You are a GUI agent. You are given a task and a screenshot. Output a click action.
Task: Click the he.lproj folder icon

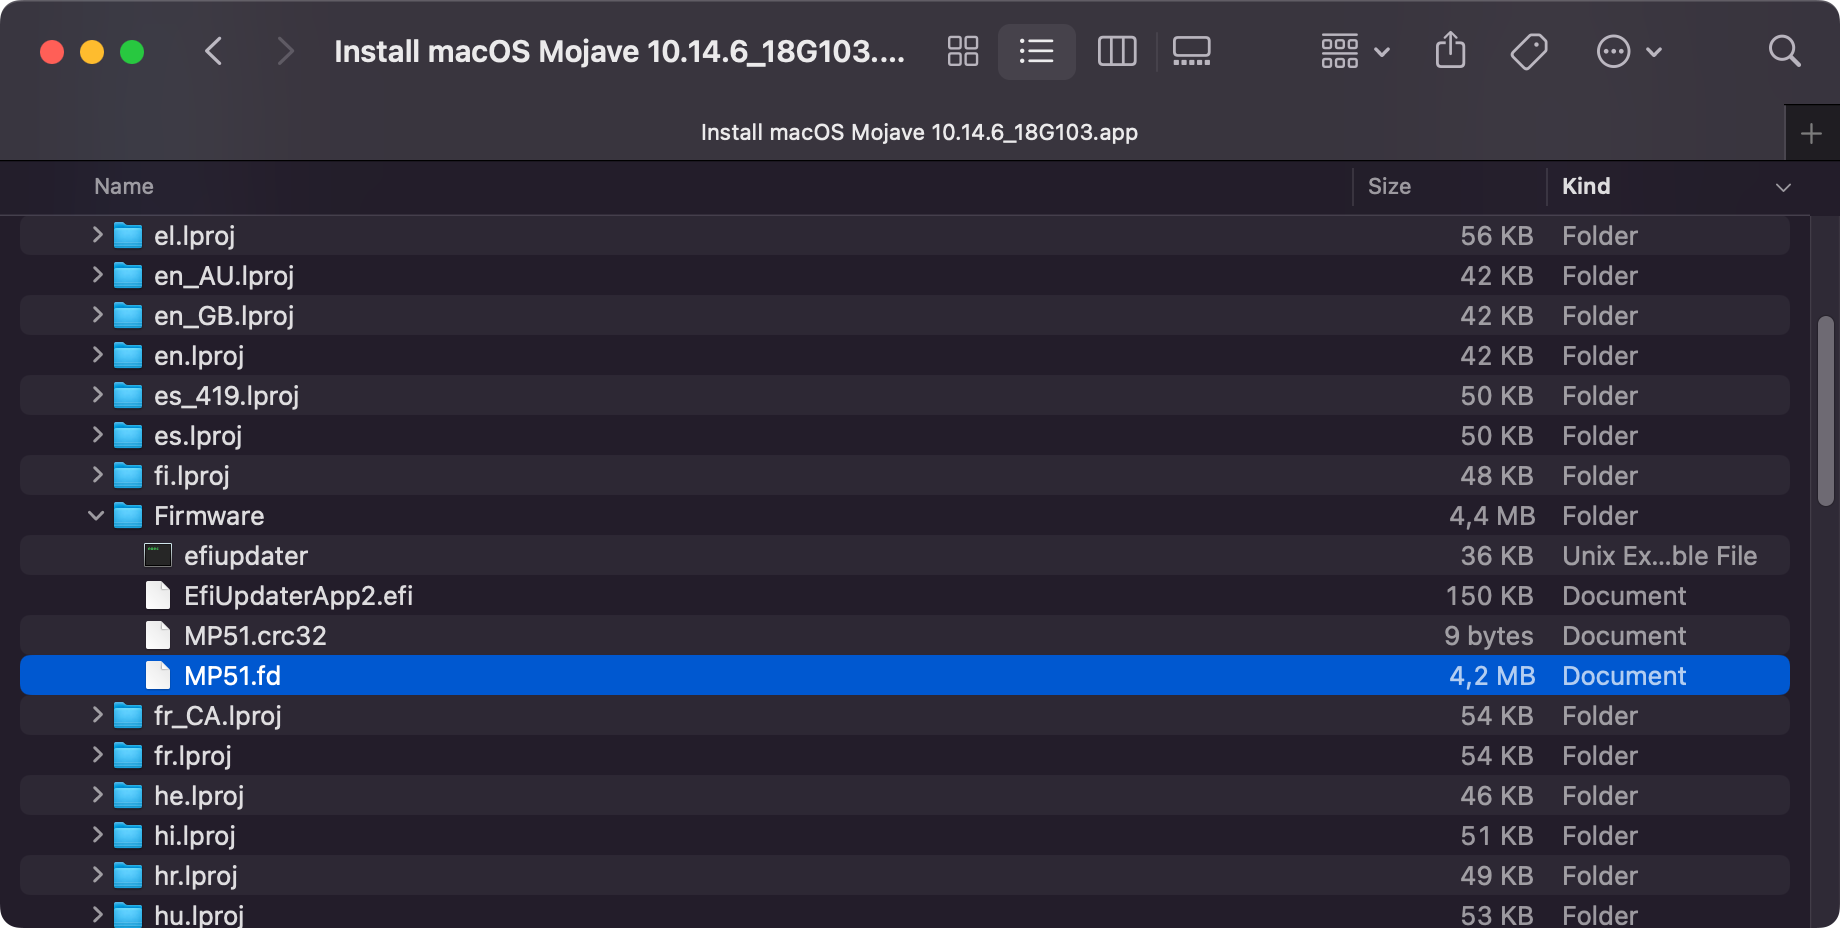(x=128, y=796)
